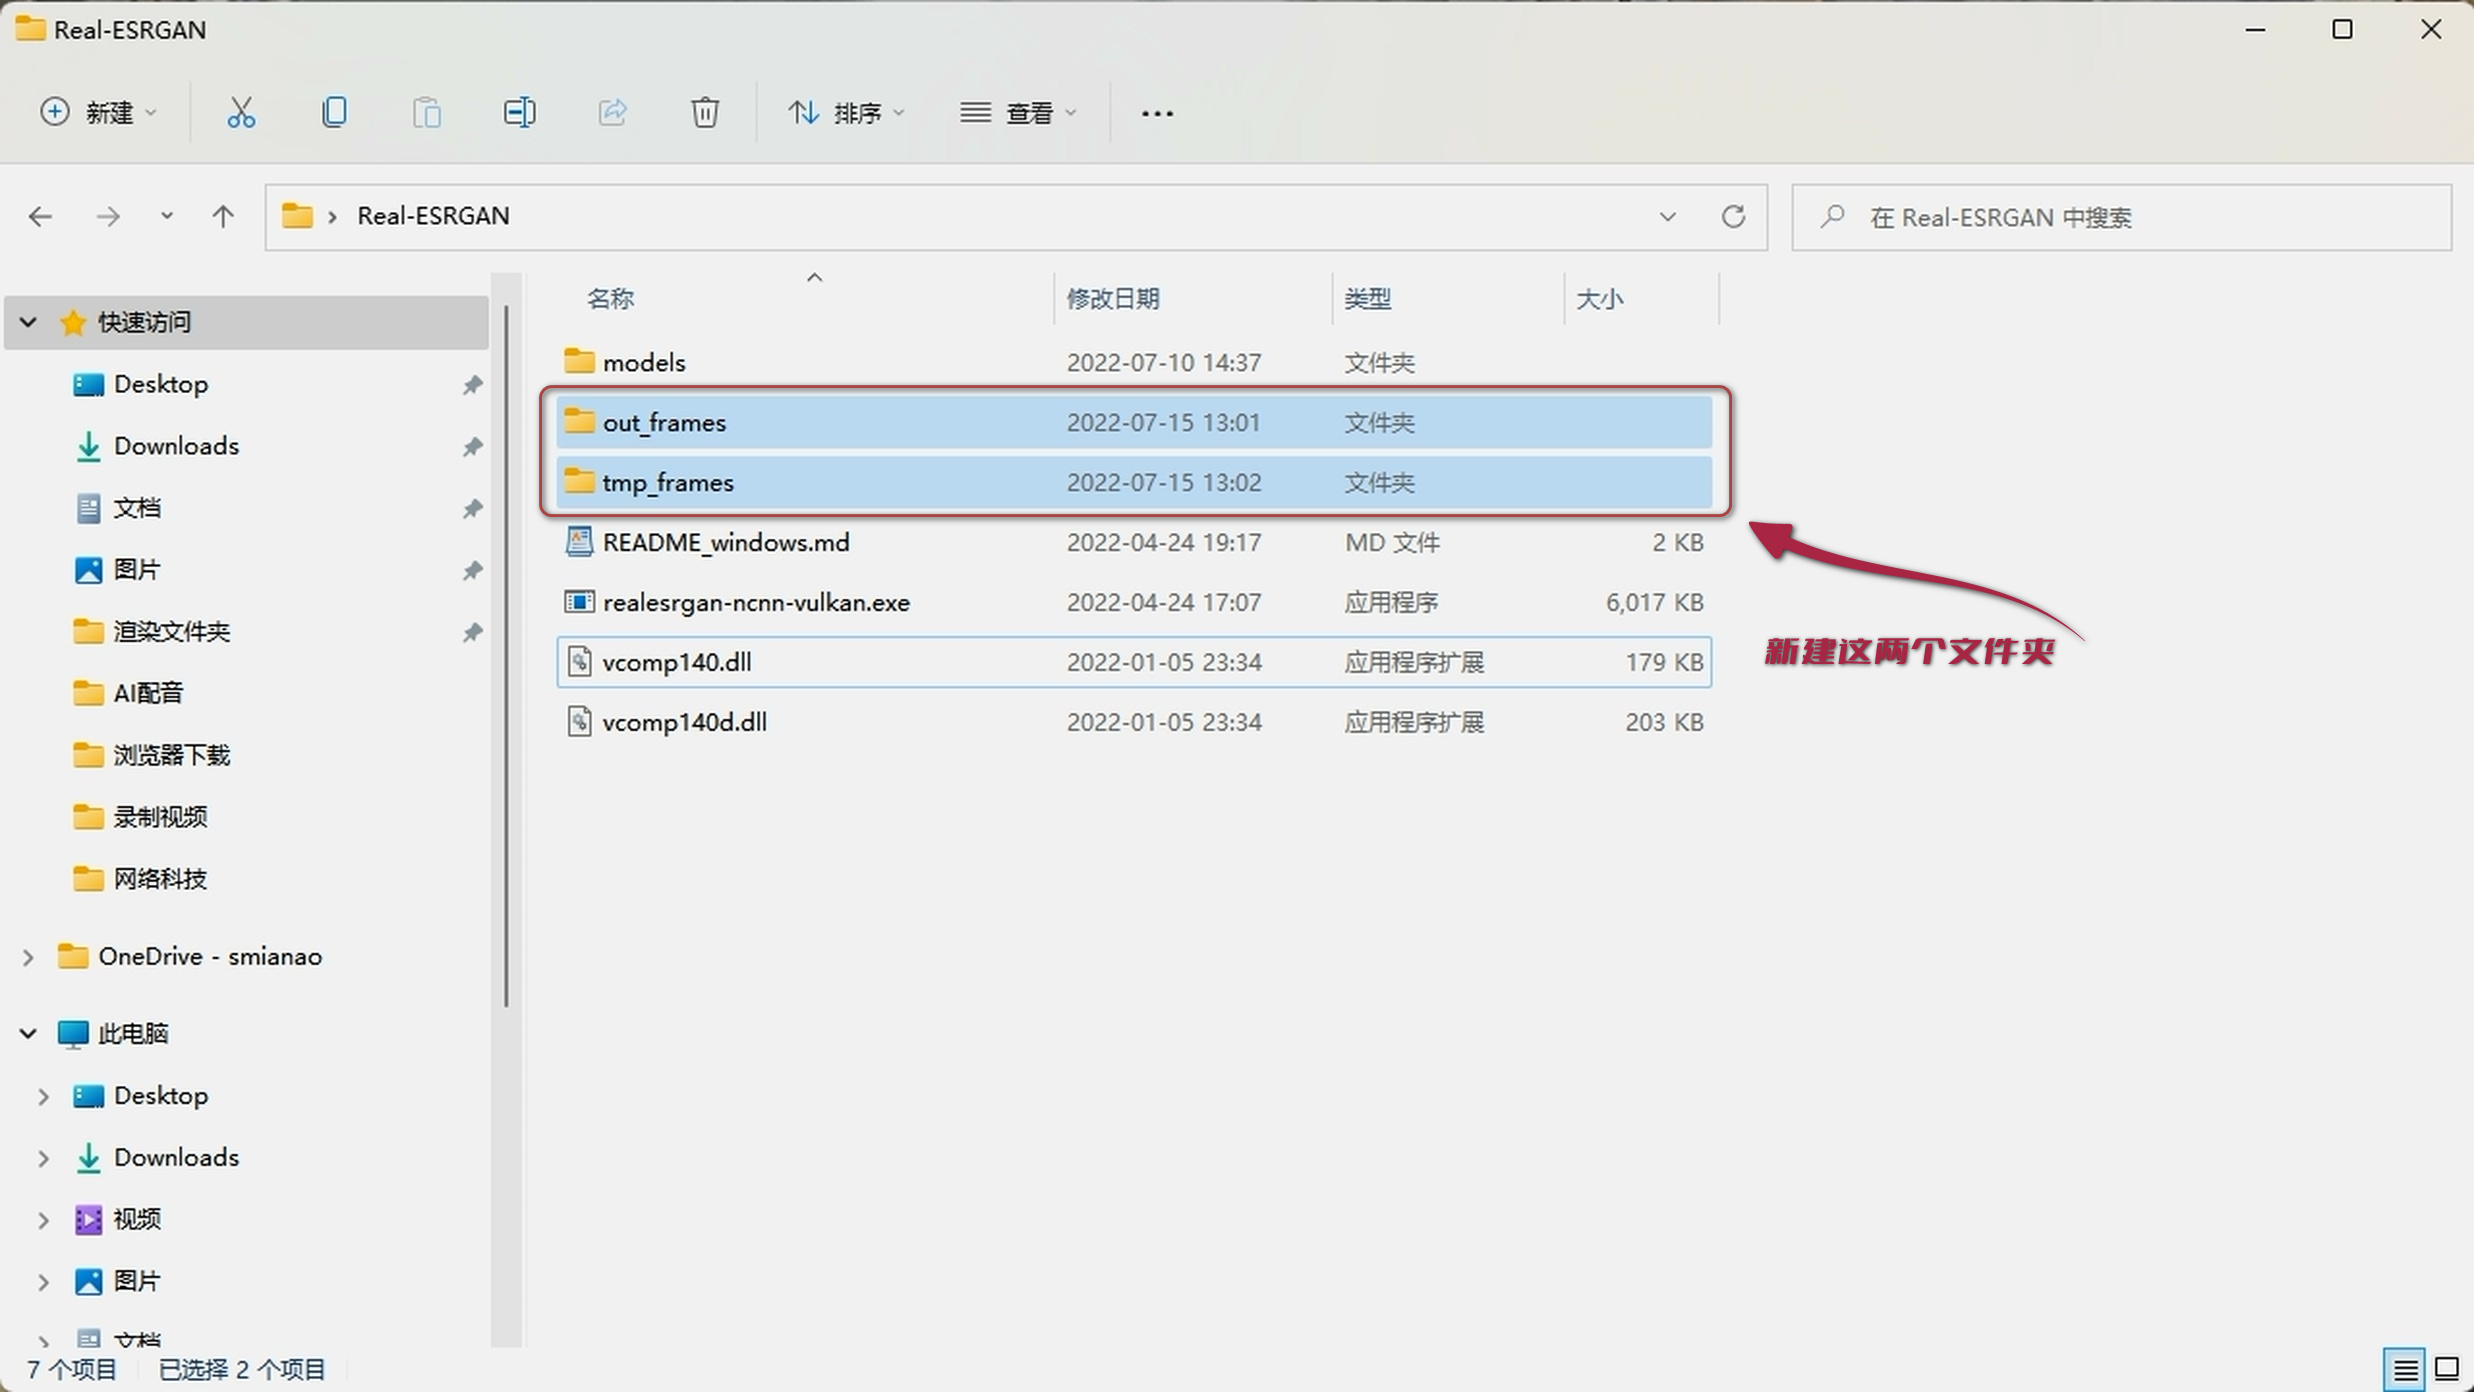
Task: Expand Downloads under 此电脑
Action: pos(43,1158)
